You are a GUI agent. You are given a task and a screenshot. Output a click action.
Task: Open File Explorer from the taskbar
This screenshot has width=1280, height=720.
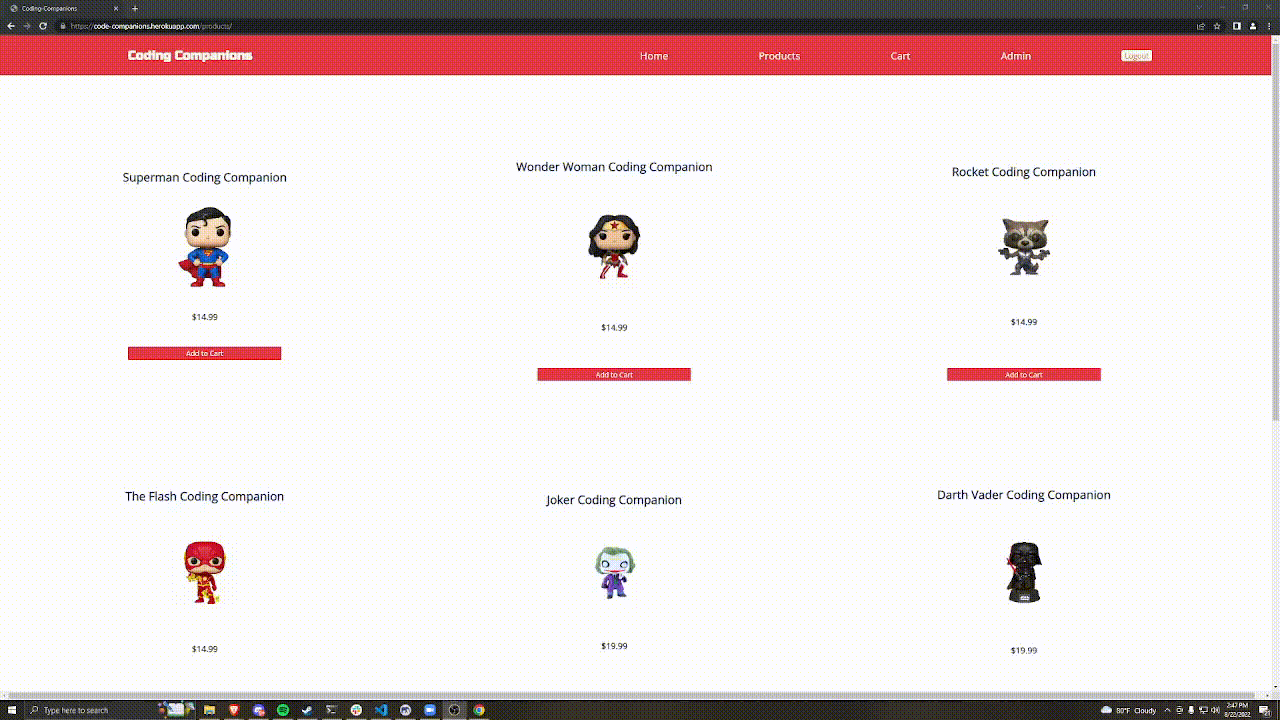209,710
